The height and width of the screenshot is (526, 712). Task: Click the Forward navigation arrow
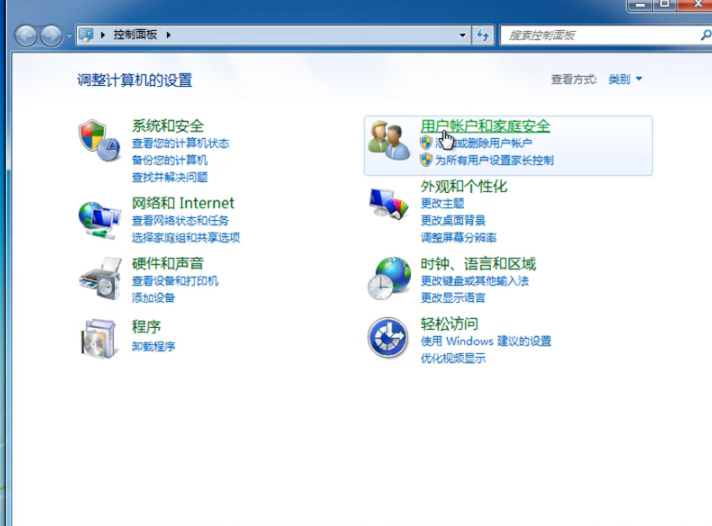tap(51, 35)
